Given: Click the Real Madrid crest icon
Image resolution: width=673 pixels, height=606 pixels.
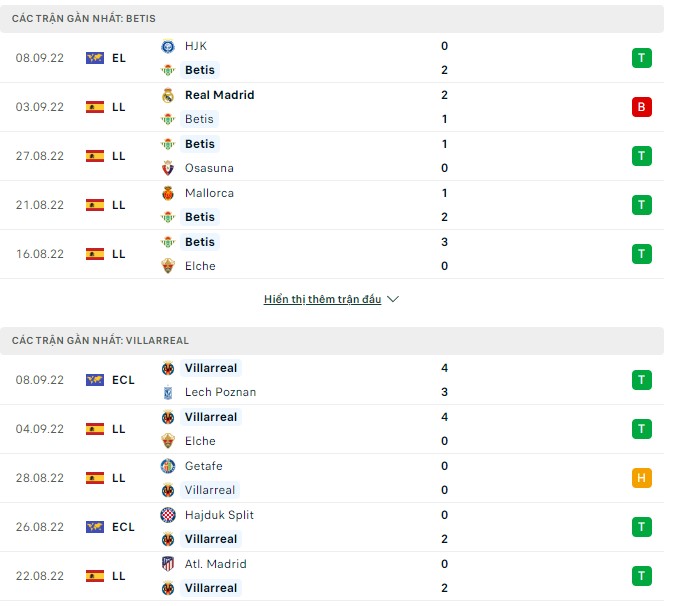Looking at the screenshot, I should (x=167, y=95).
